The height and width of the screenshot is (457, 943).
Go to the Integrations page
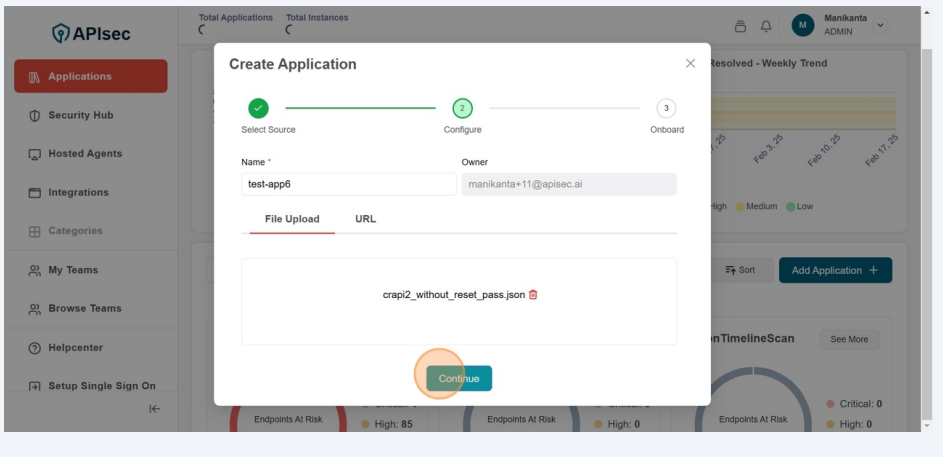coord(78,192)
